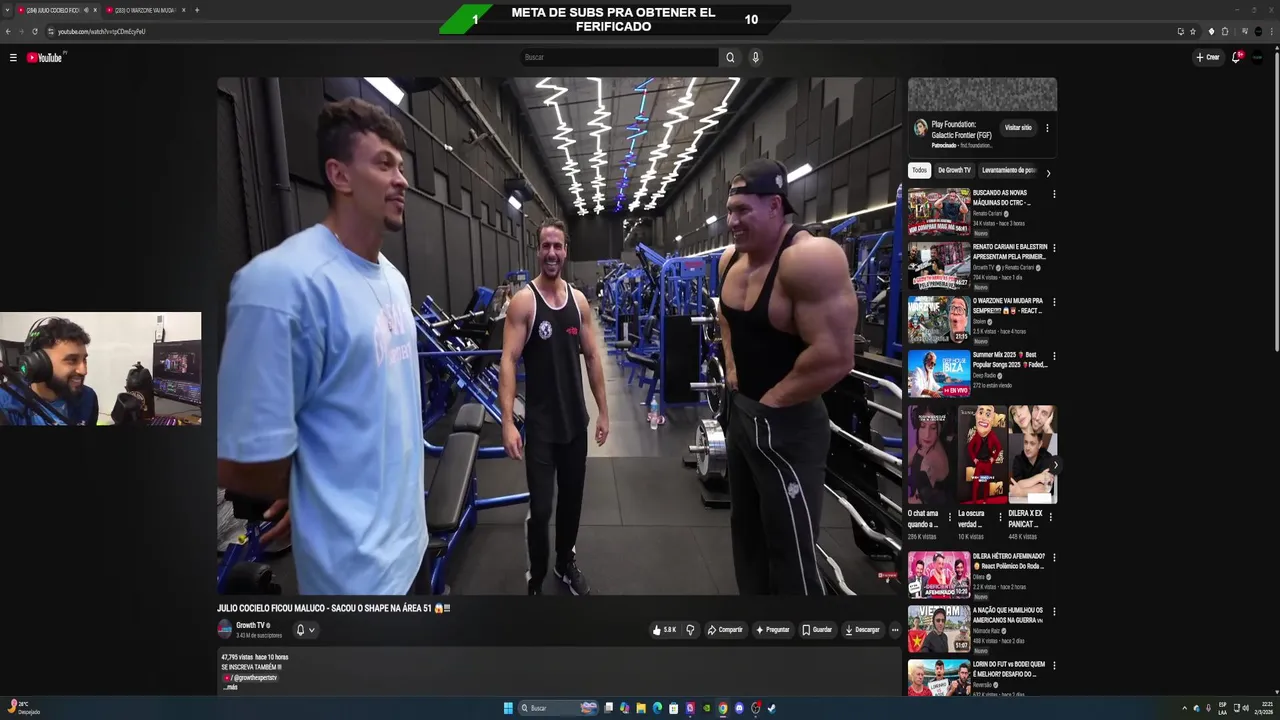Click the video player frame
The height and width of the screenshot is (720, 1280).
coord(559,336)
